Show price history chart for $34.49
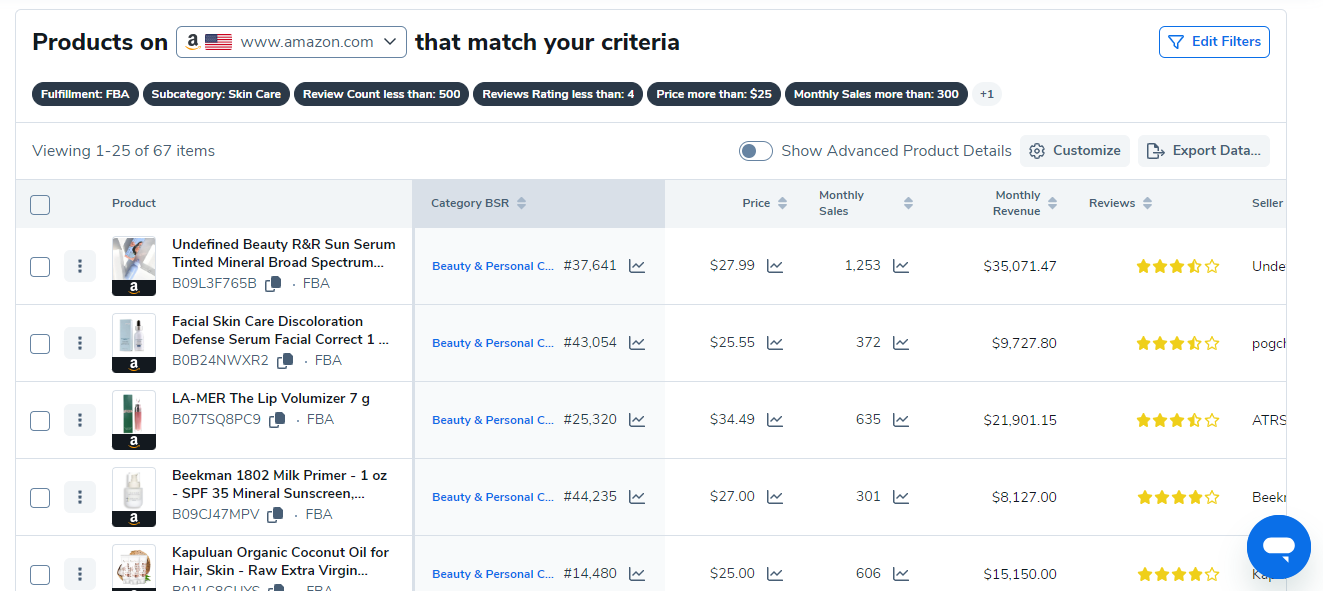 tap(775, 420)
